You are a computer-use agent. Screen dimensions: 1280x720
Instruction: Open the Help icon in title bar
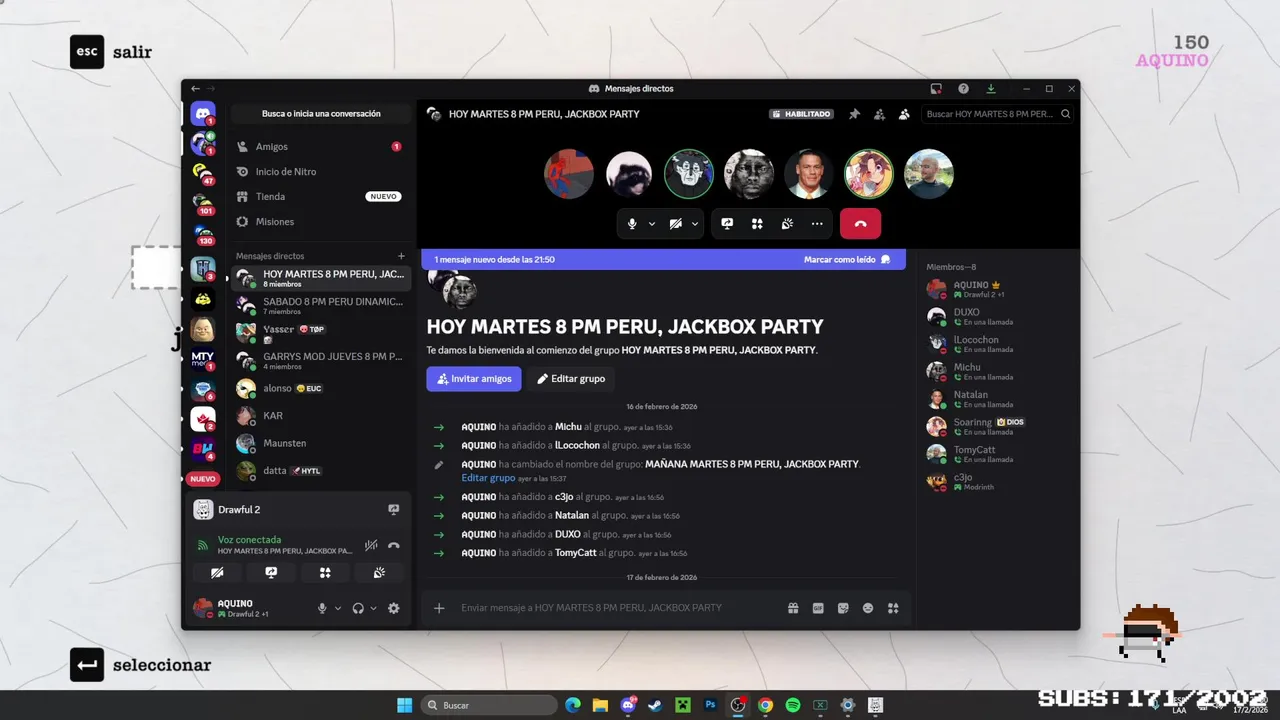(963, 89)
